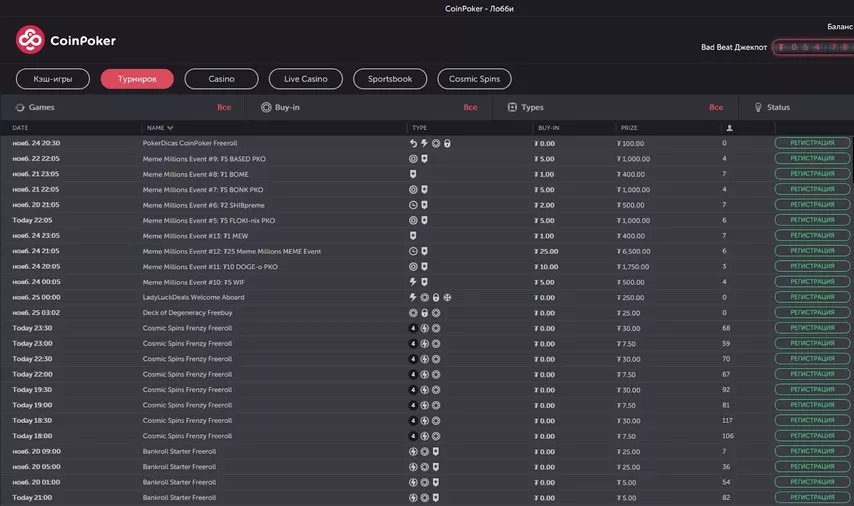Open the Live Casino tab
854x506 pixels.
pos(306,79)
